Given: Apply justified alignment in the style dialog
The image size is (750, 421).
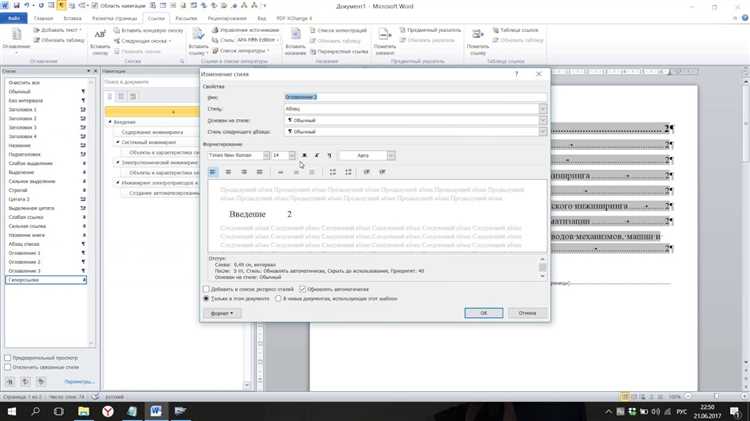Looking at the screenshot, I should pyautogui.click(x=259, y=172).
